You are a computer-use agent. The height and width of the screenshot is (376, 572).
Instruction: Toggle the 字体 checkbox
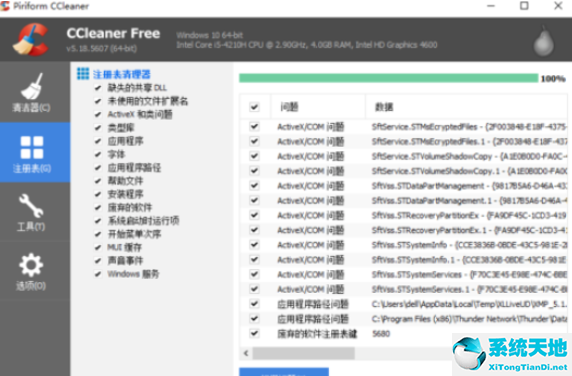[98, 154]
